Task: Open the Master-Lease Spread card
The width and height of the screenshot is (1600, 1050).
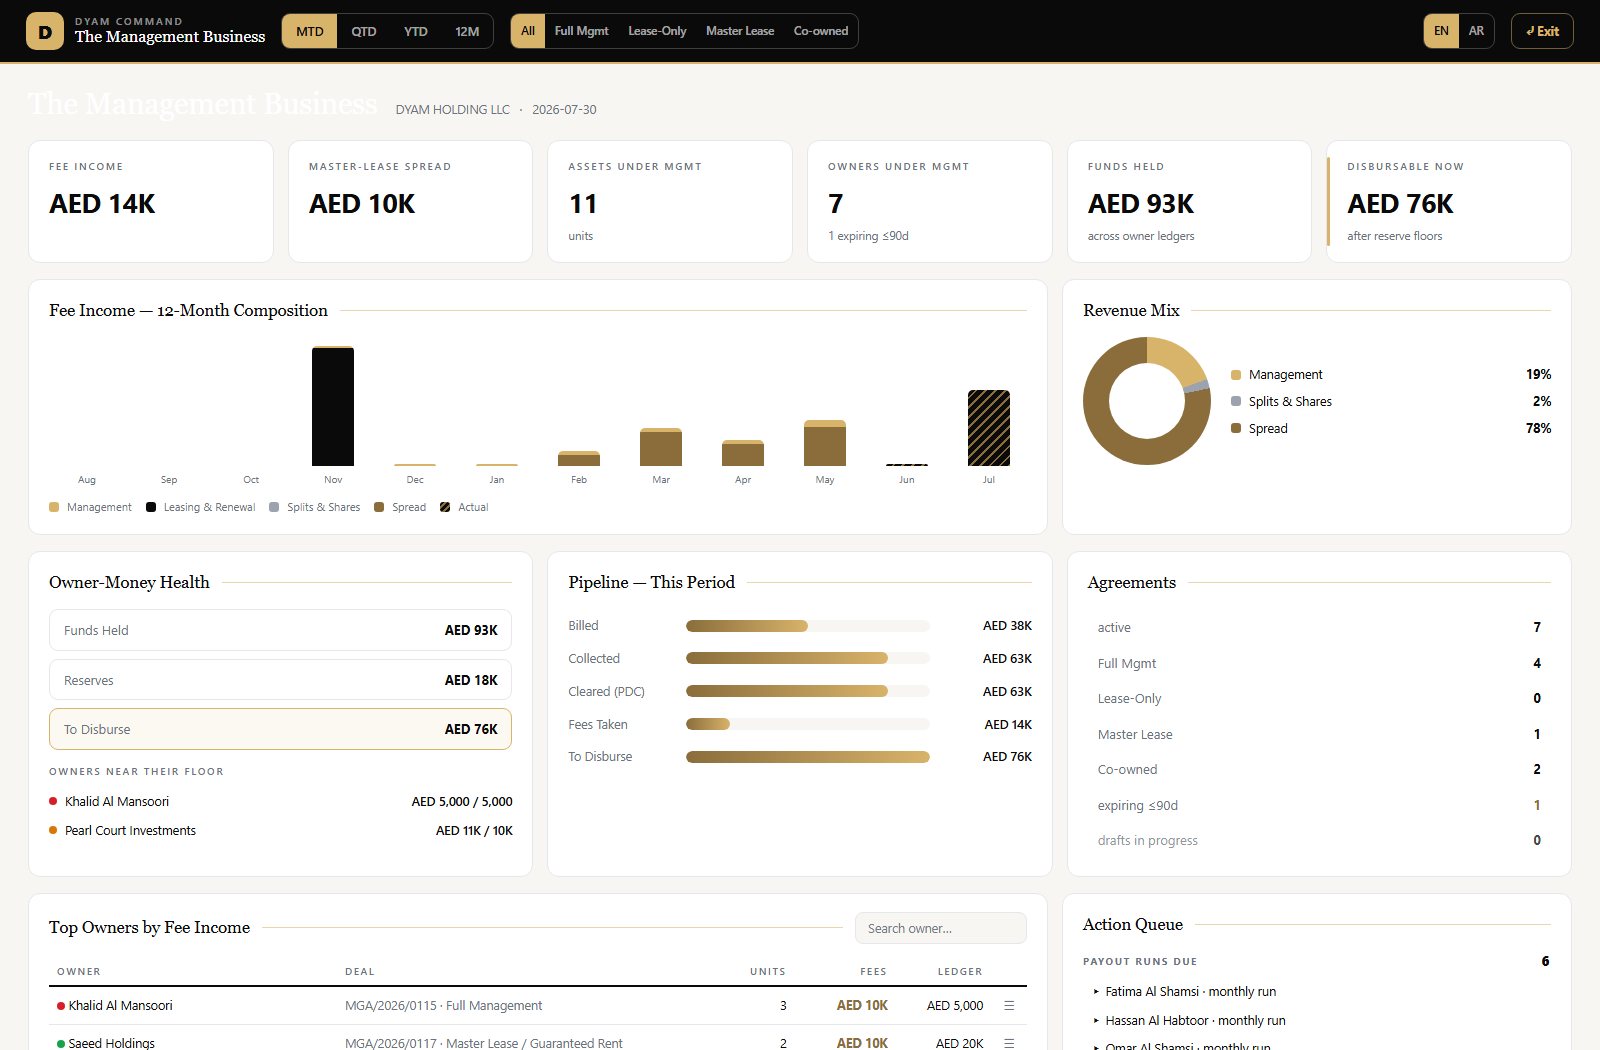Action: click(410, 201)
